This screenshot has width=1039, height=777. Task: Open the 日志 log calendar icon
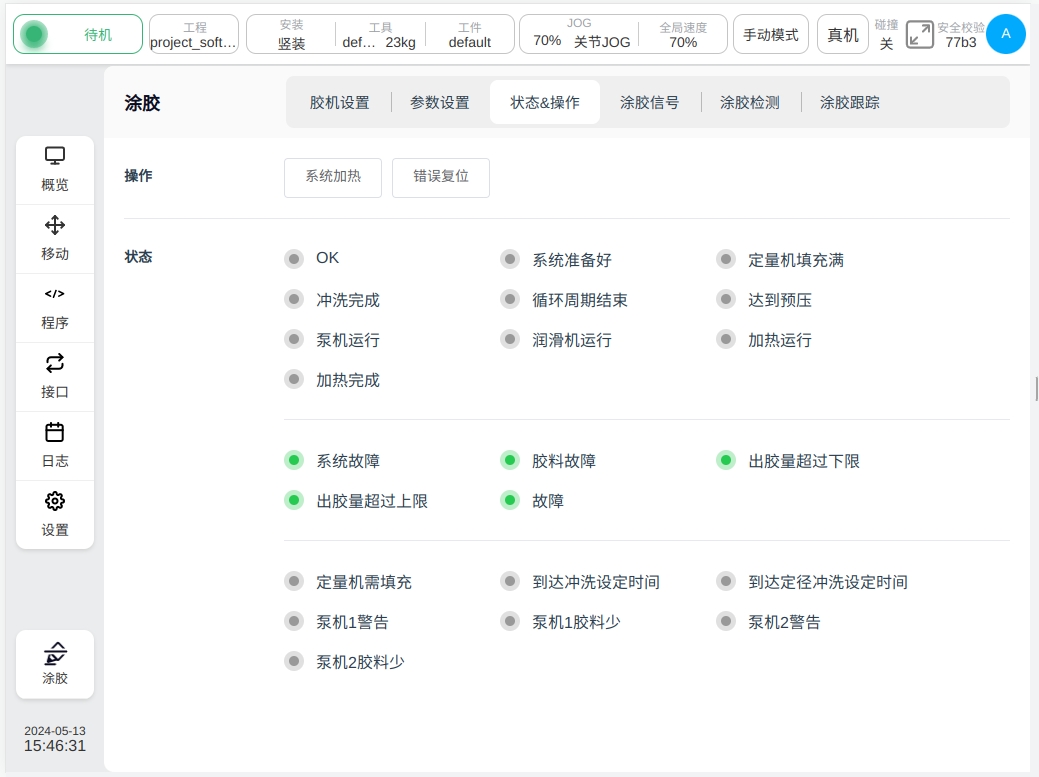(x=55, y=433)
